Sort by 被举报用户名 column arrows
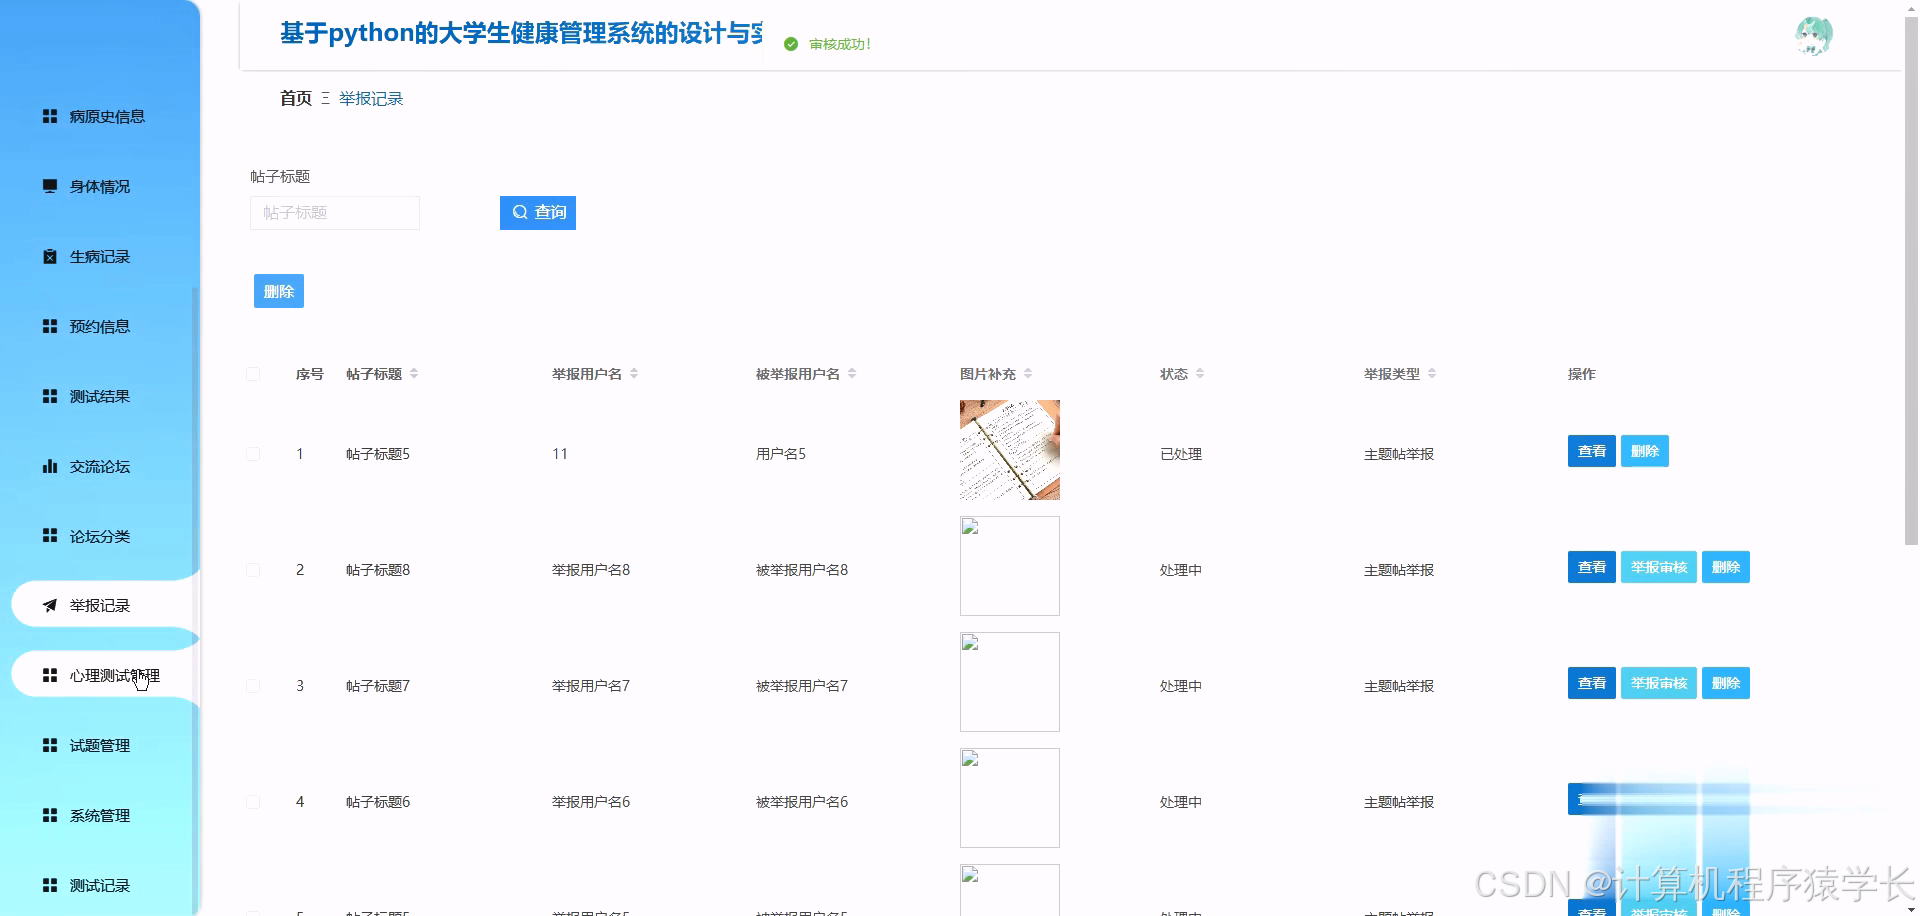The image size is (1920, 916). click(852, 374)
